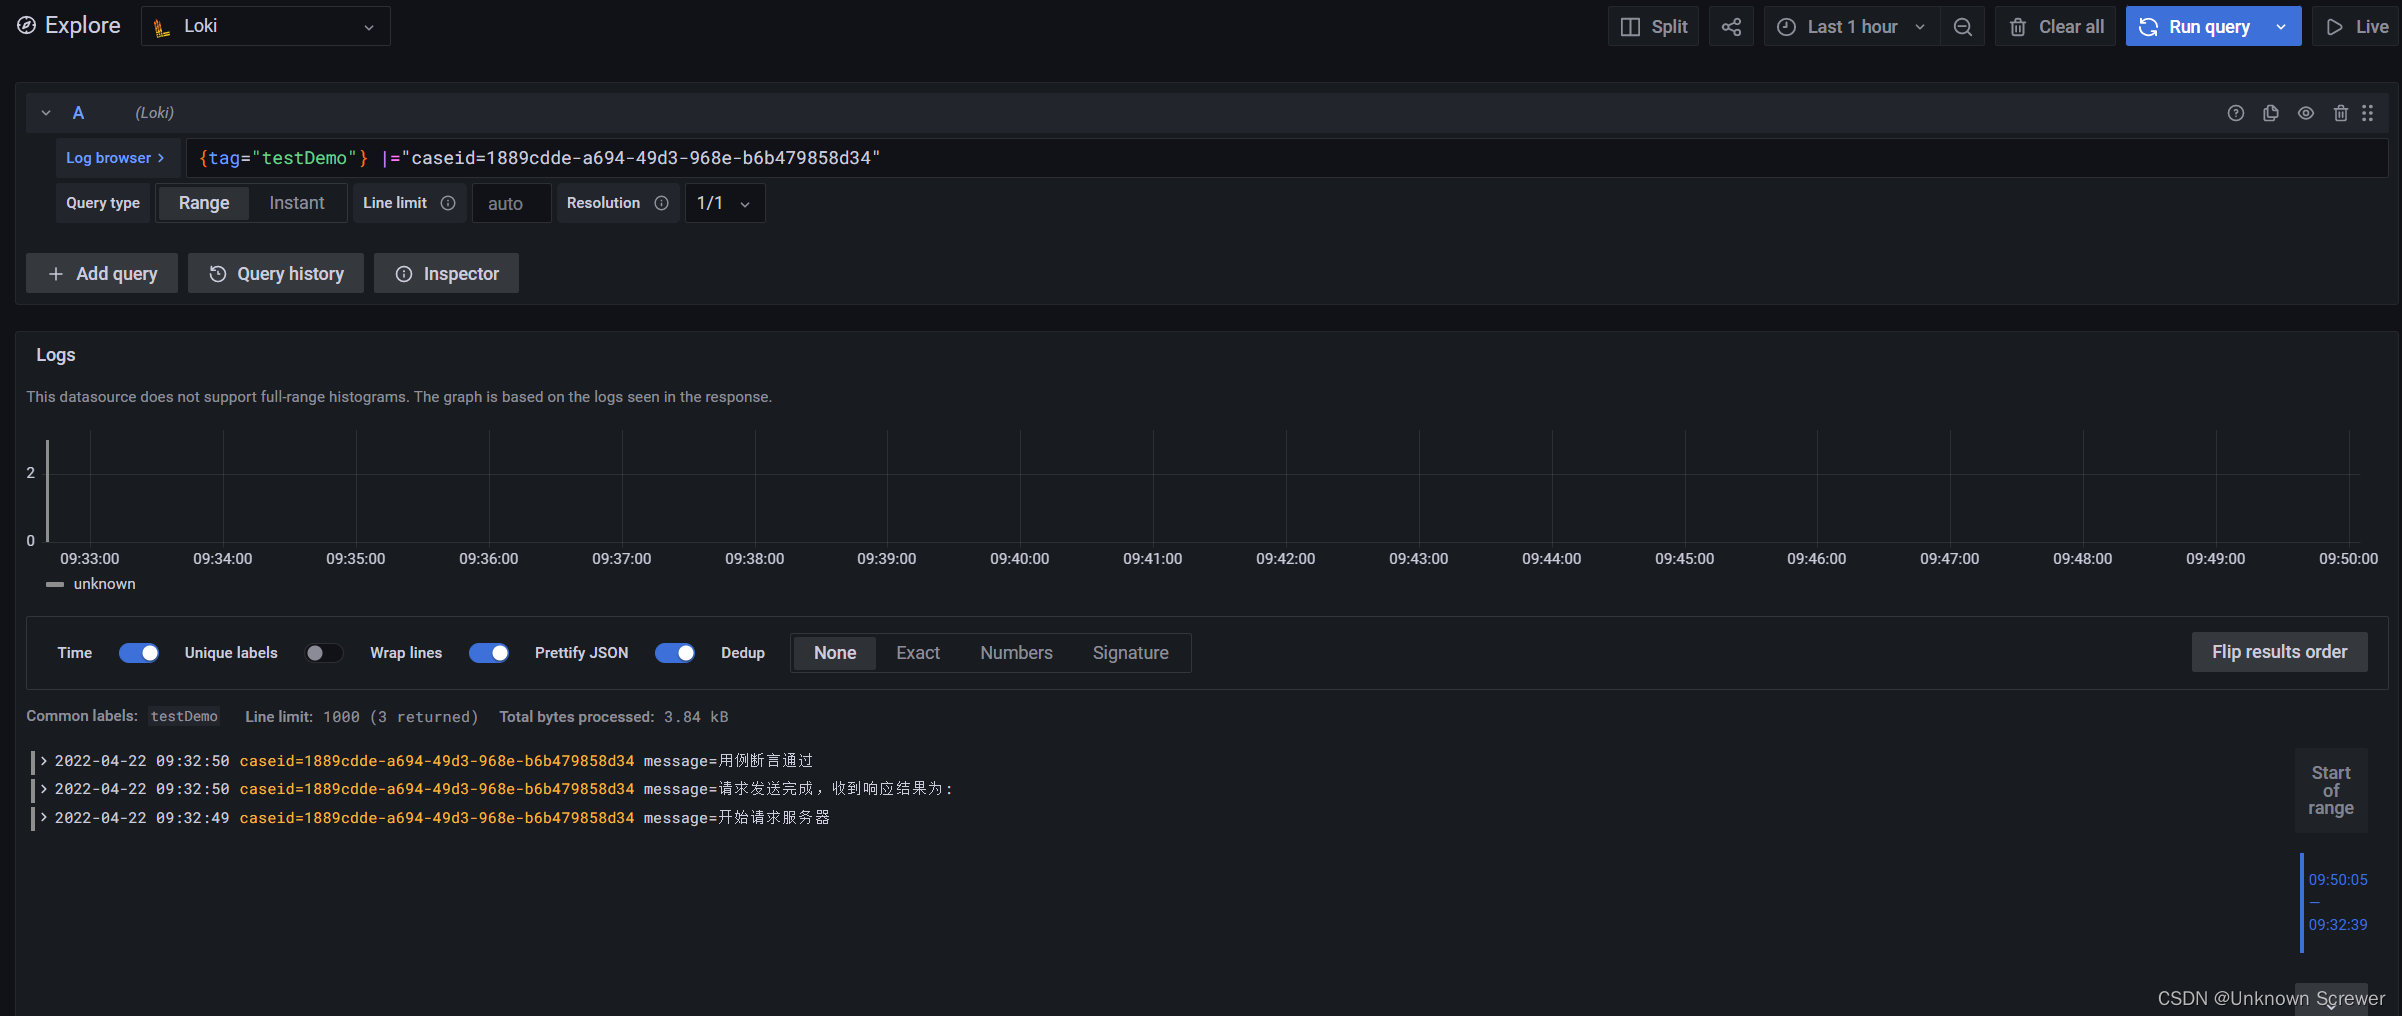Click the Line limit auto input field
This screenshot has height=1016, width=2402.
pyautogui.click(x=511, y=203)
